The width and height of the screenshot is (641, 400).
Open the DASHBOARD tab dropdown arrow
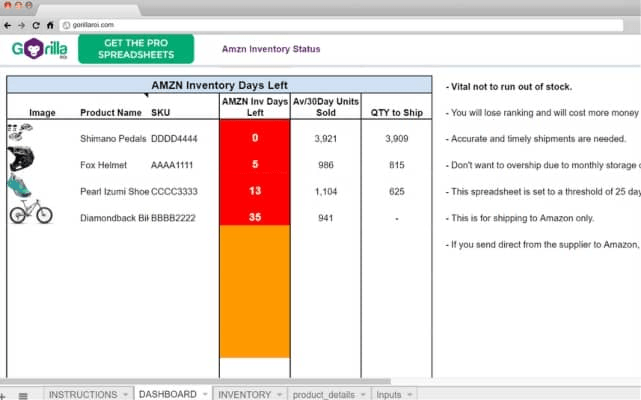click(205, 394)
